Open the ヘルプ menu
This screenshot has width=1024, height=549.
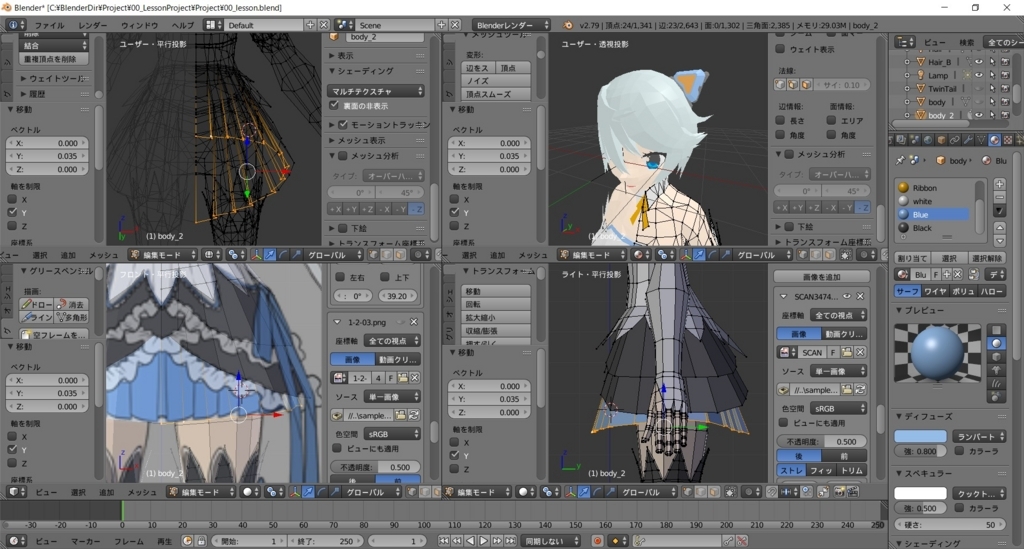pyautogui.click(x=183, y=25)
